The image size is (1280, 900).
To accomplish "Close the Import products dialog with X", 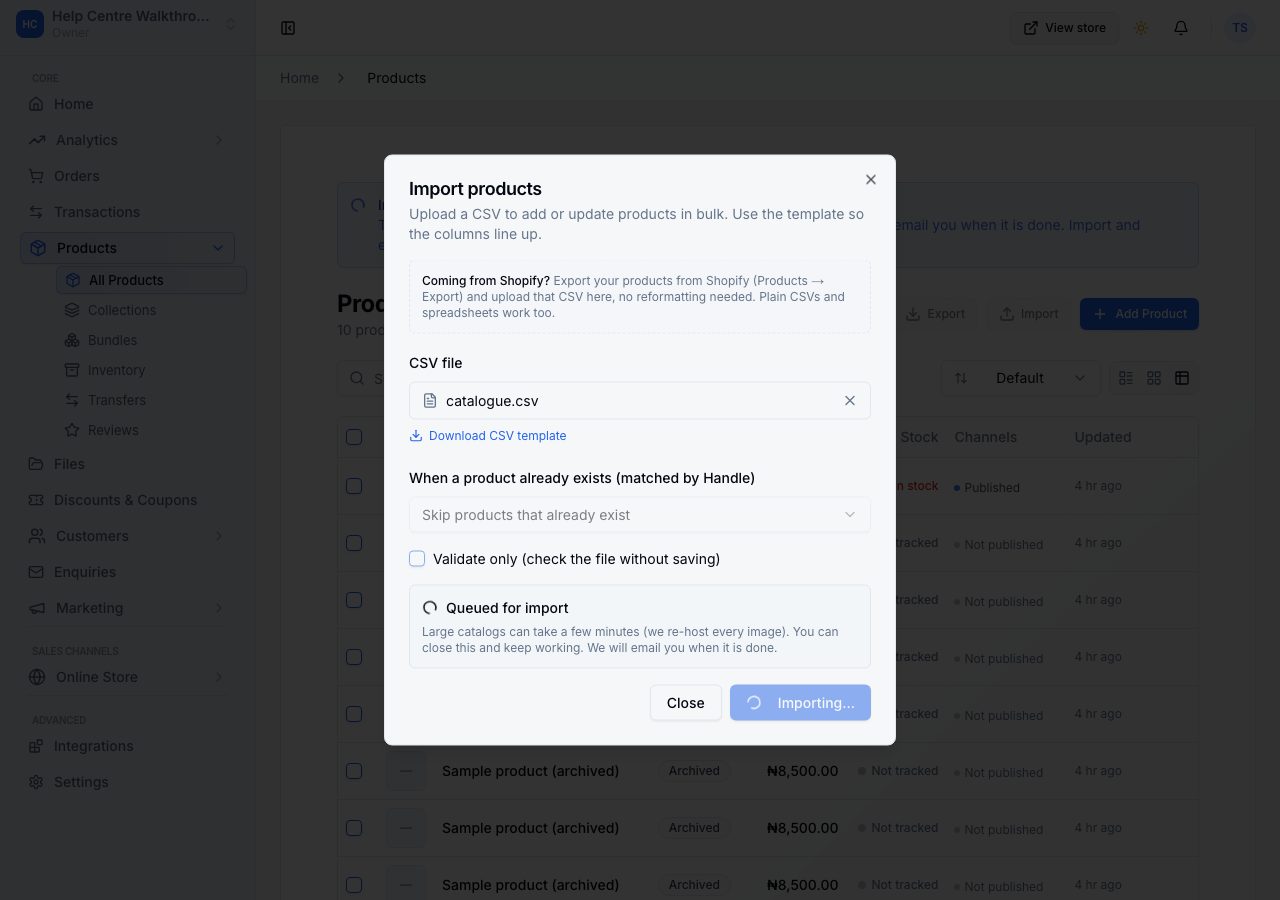I will [871, 180].
